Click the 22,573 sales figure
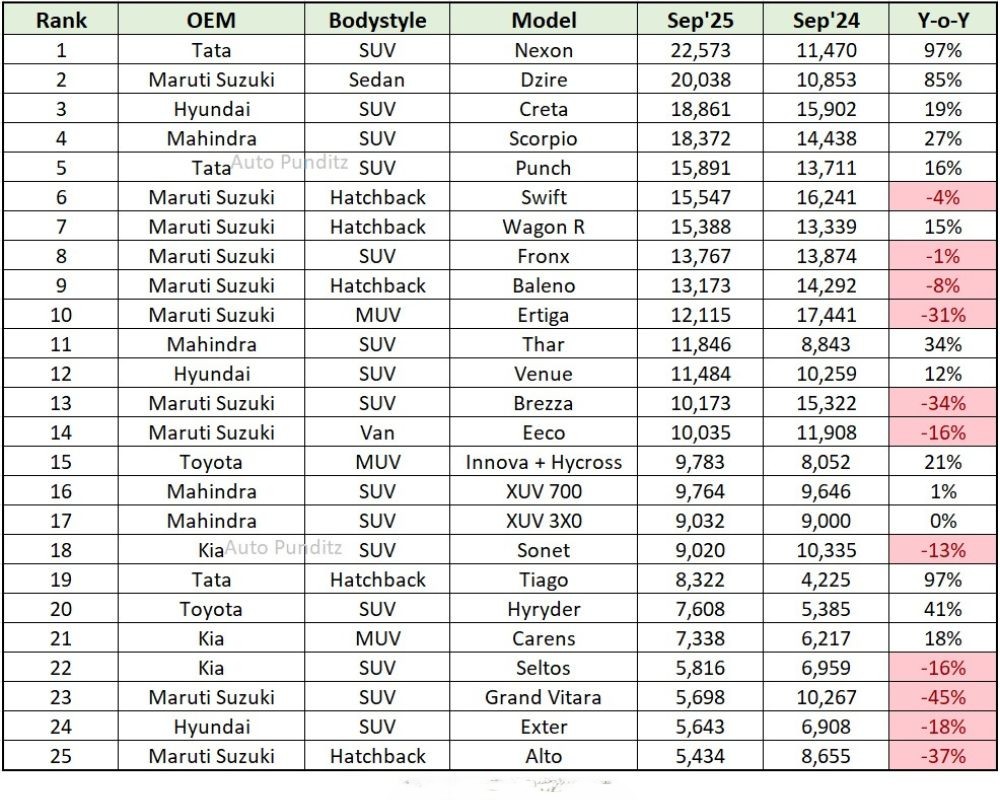The width and height of the screenshot is (1000, 800). [699, 50]
